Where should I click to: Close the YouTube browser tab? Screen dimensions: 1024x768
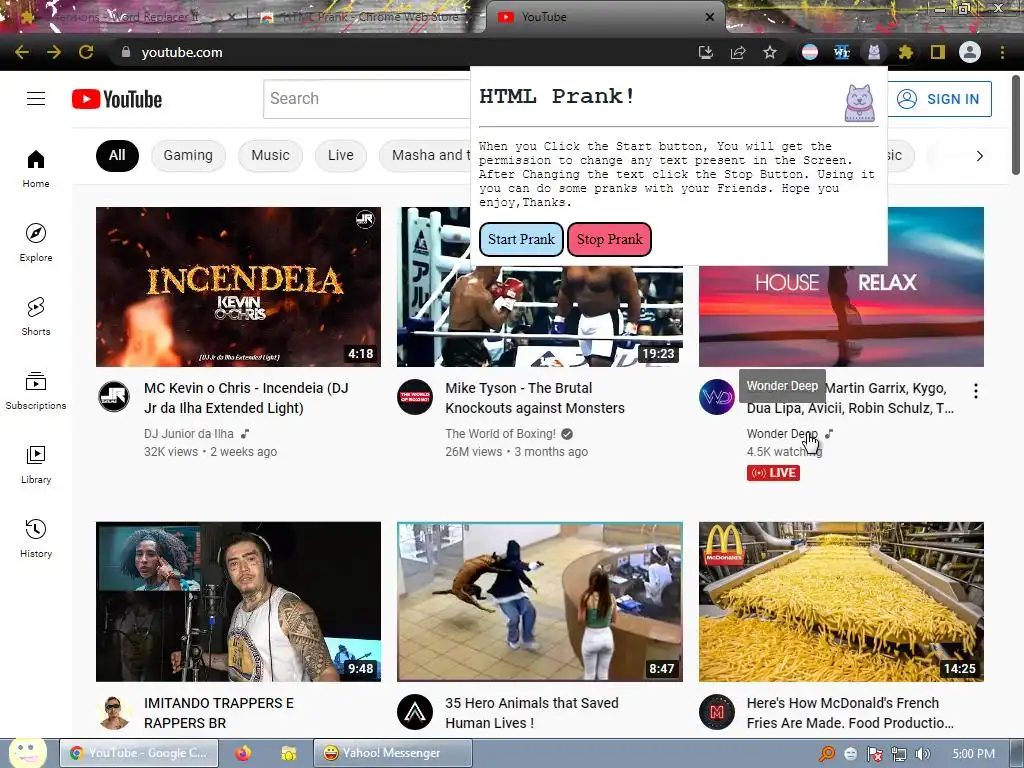point(710,17)
